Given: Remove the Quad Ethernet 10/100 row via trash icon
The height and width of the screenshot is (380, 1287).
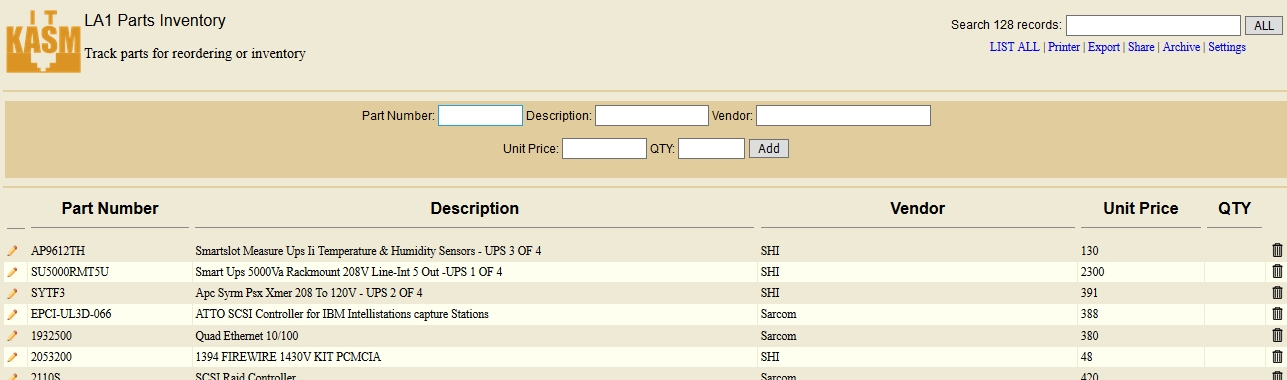Looking at the screenshot, I should click(1277, 335).
